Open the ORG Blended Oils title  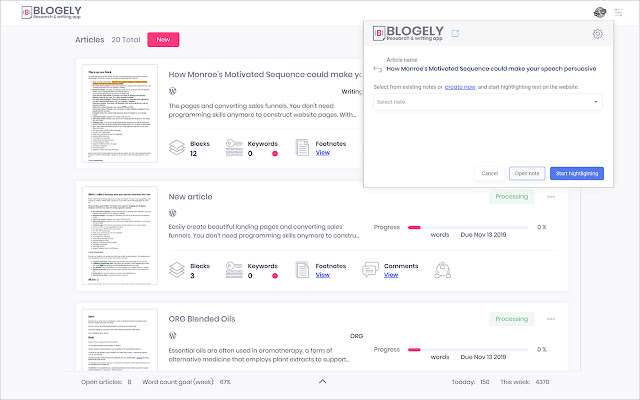pyautogui.click(x=202, y=319)
